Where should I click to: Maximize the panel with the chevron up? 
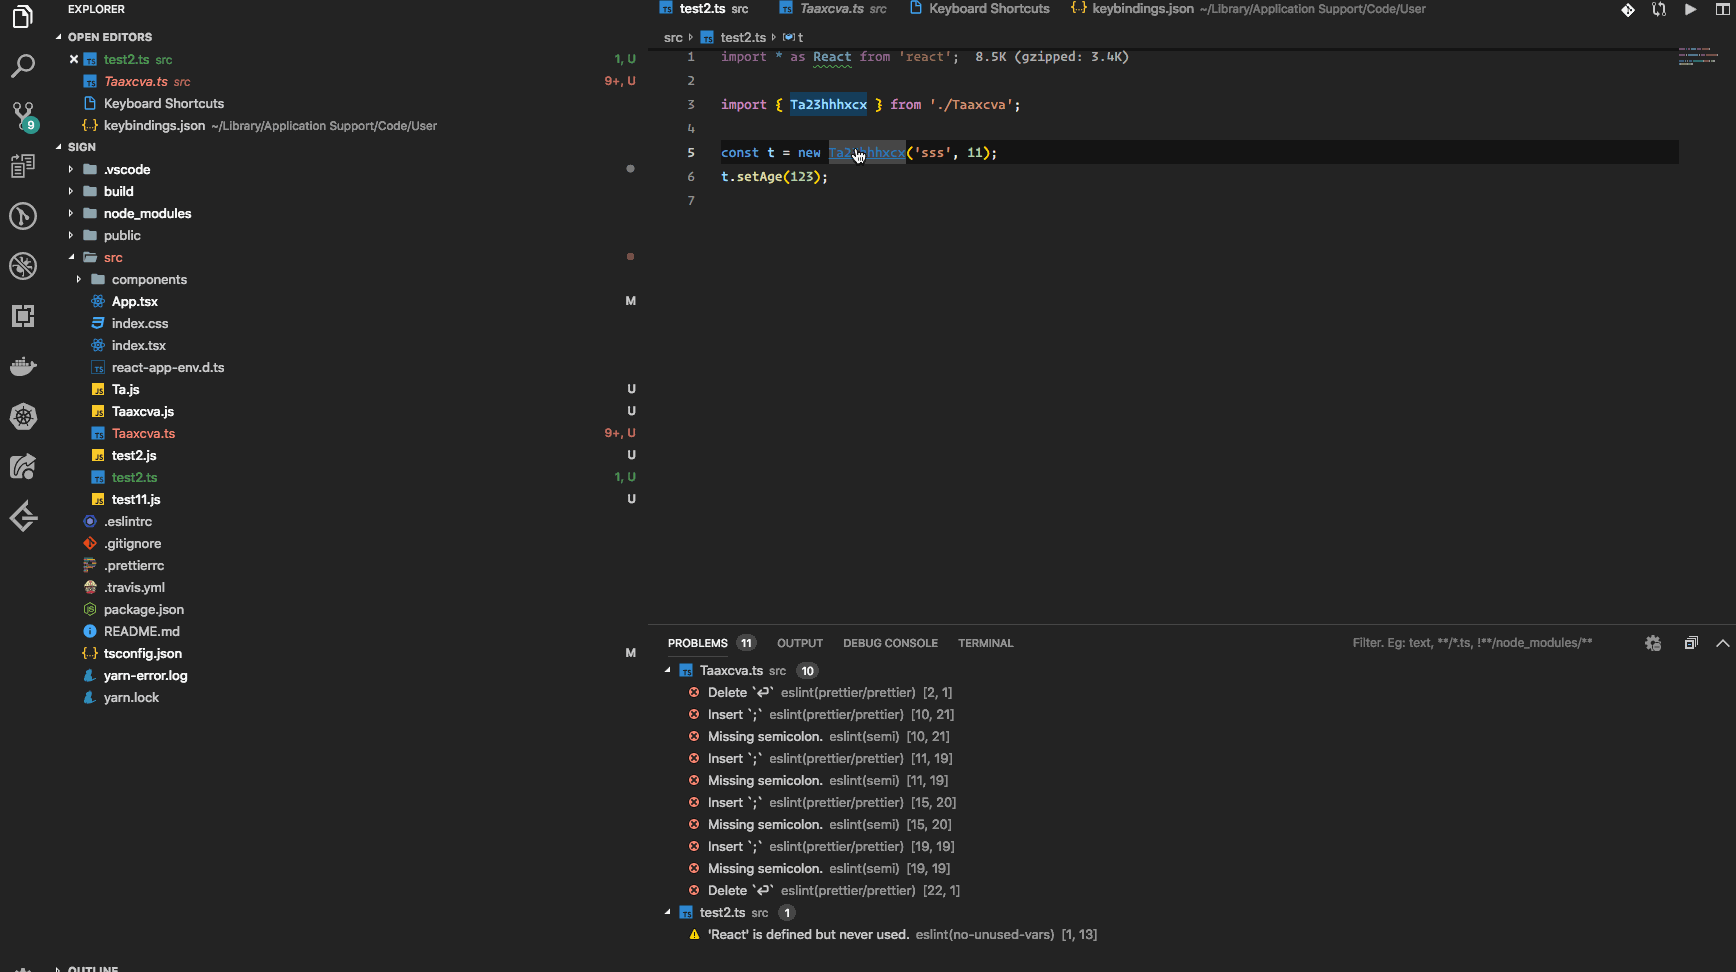click(1722, 643)
